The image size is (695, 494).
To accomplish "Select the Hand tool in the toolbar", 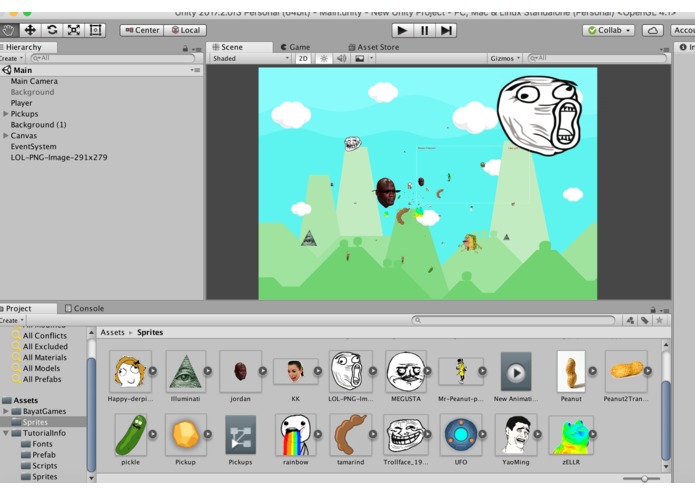I will (x=8, y=30).
